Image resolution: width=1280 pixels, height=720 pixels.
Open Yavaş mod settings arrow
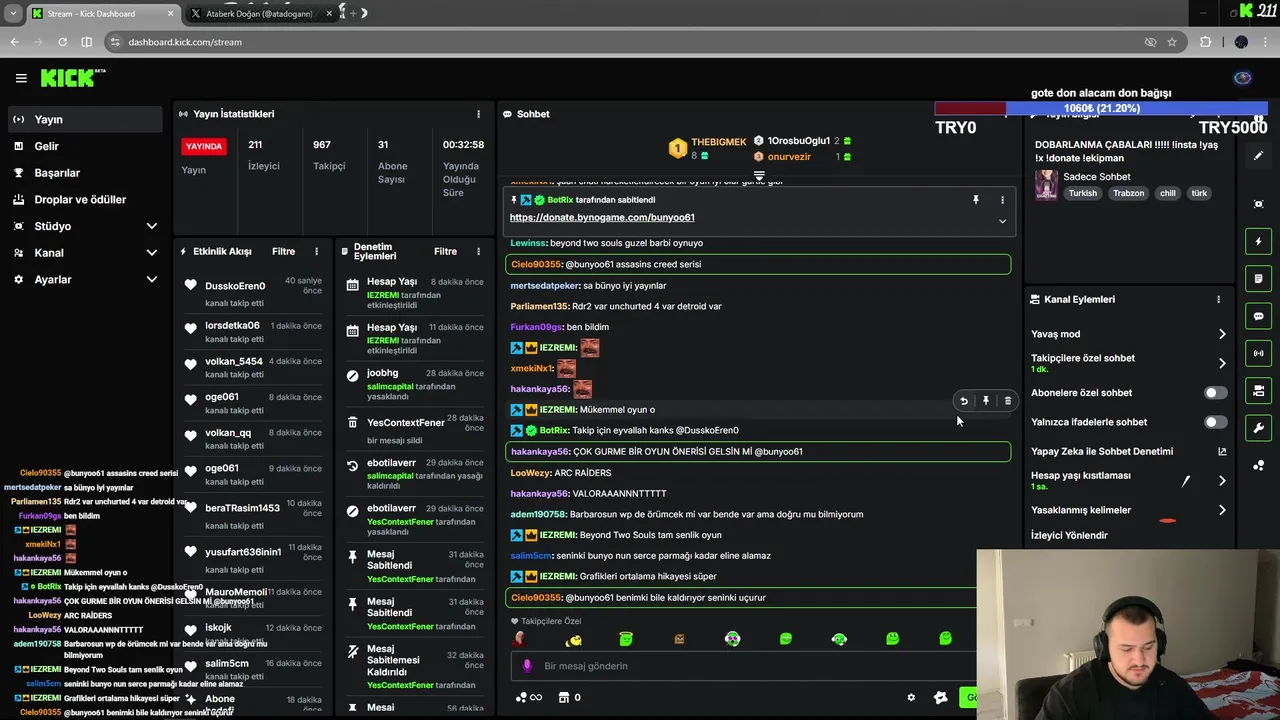(x=1221, y=334)
